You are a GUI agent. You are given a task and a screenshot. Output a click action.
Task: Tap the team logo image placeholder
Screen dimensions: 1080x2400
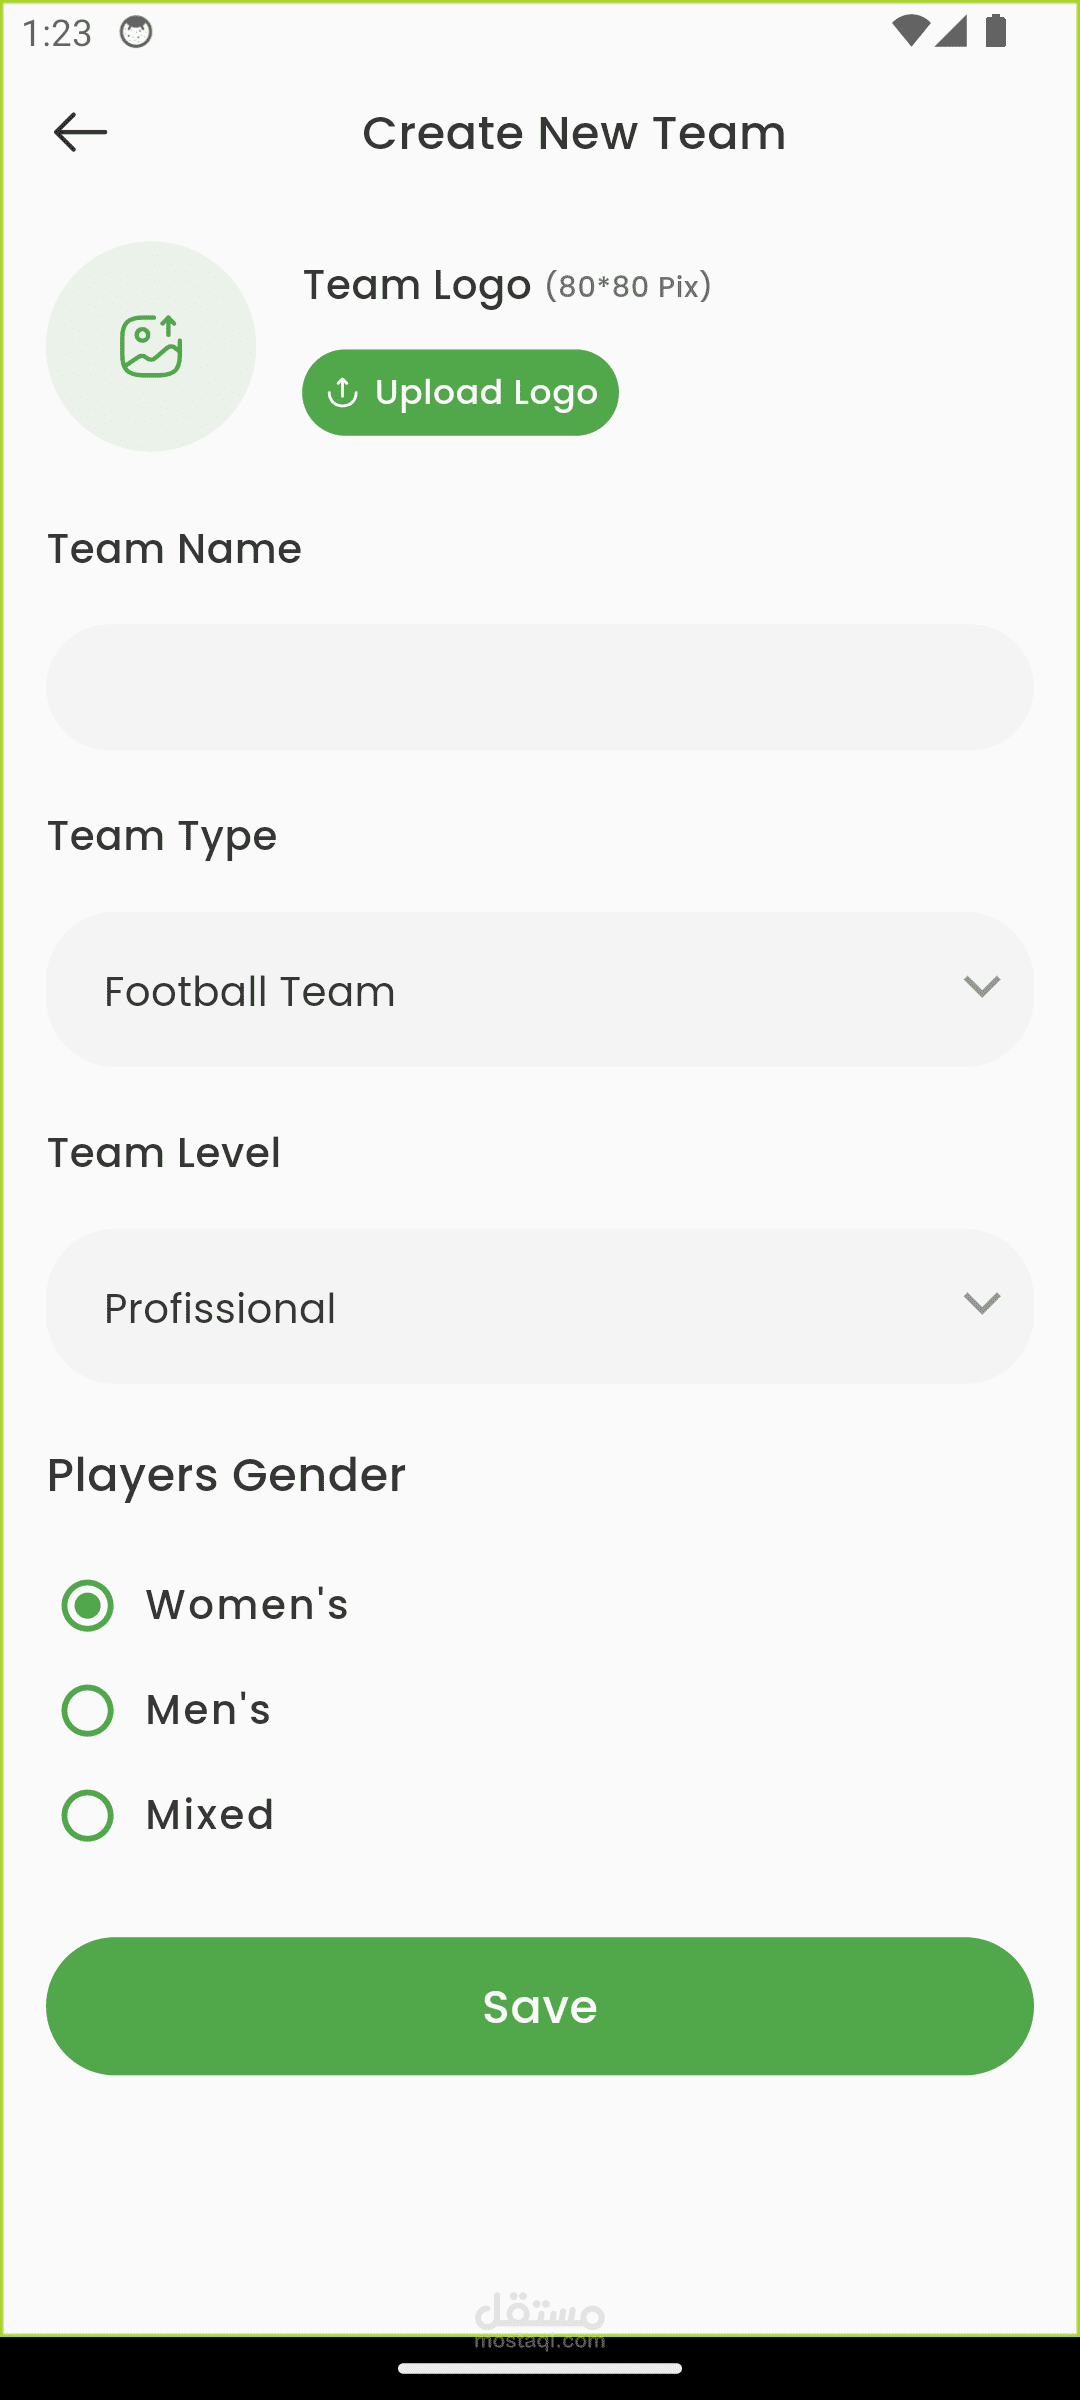click(151, 346)
